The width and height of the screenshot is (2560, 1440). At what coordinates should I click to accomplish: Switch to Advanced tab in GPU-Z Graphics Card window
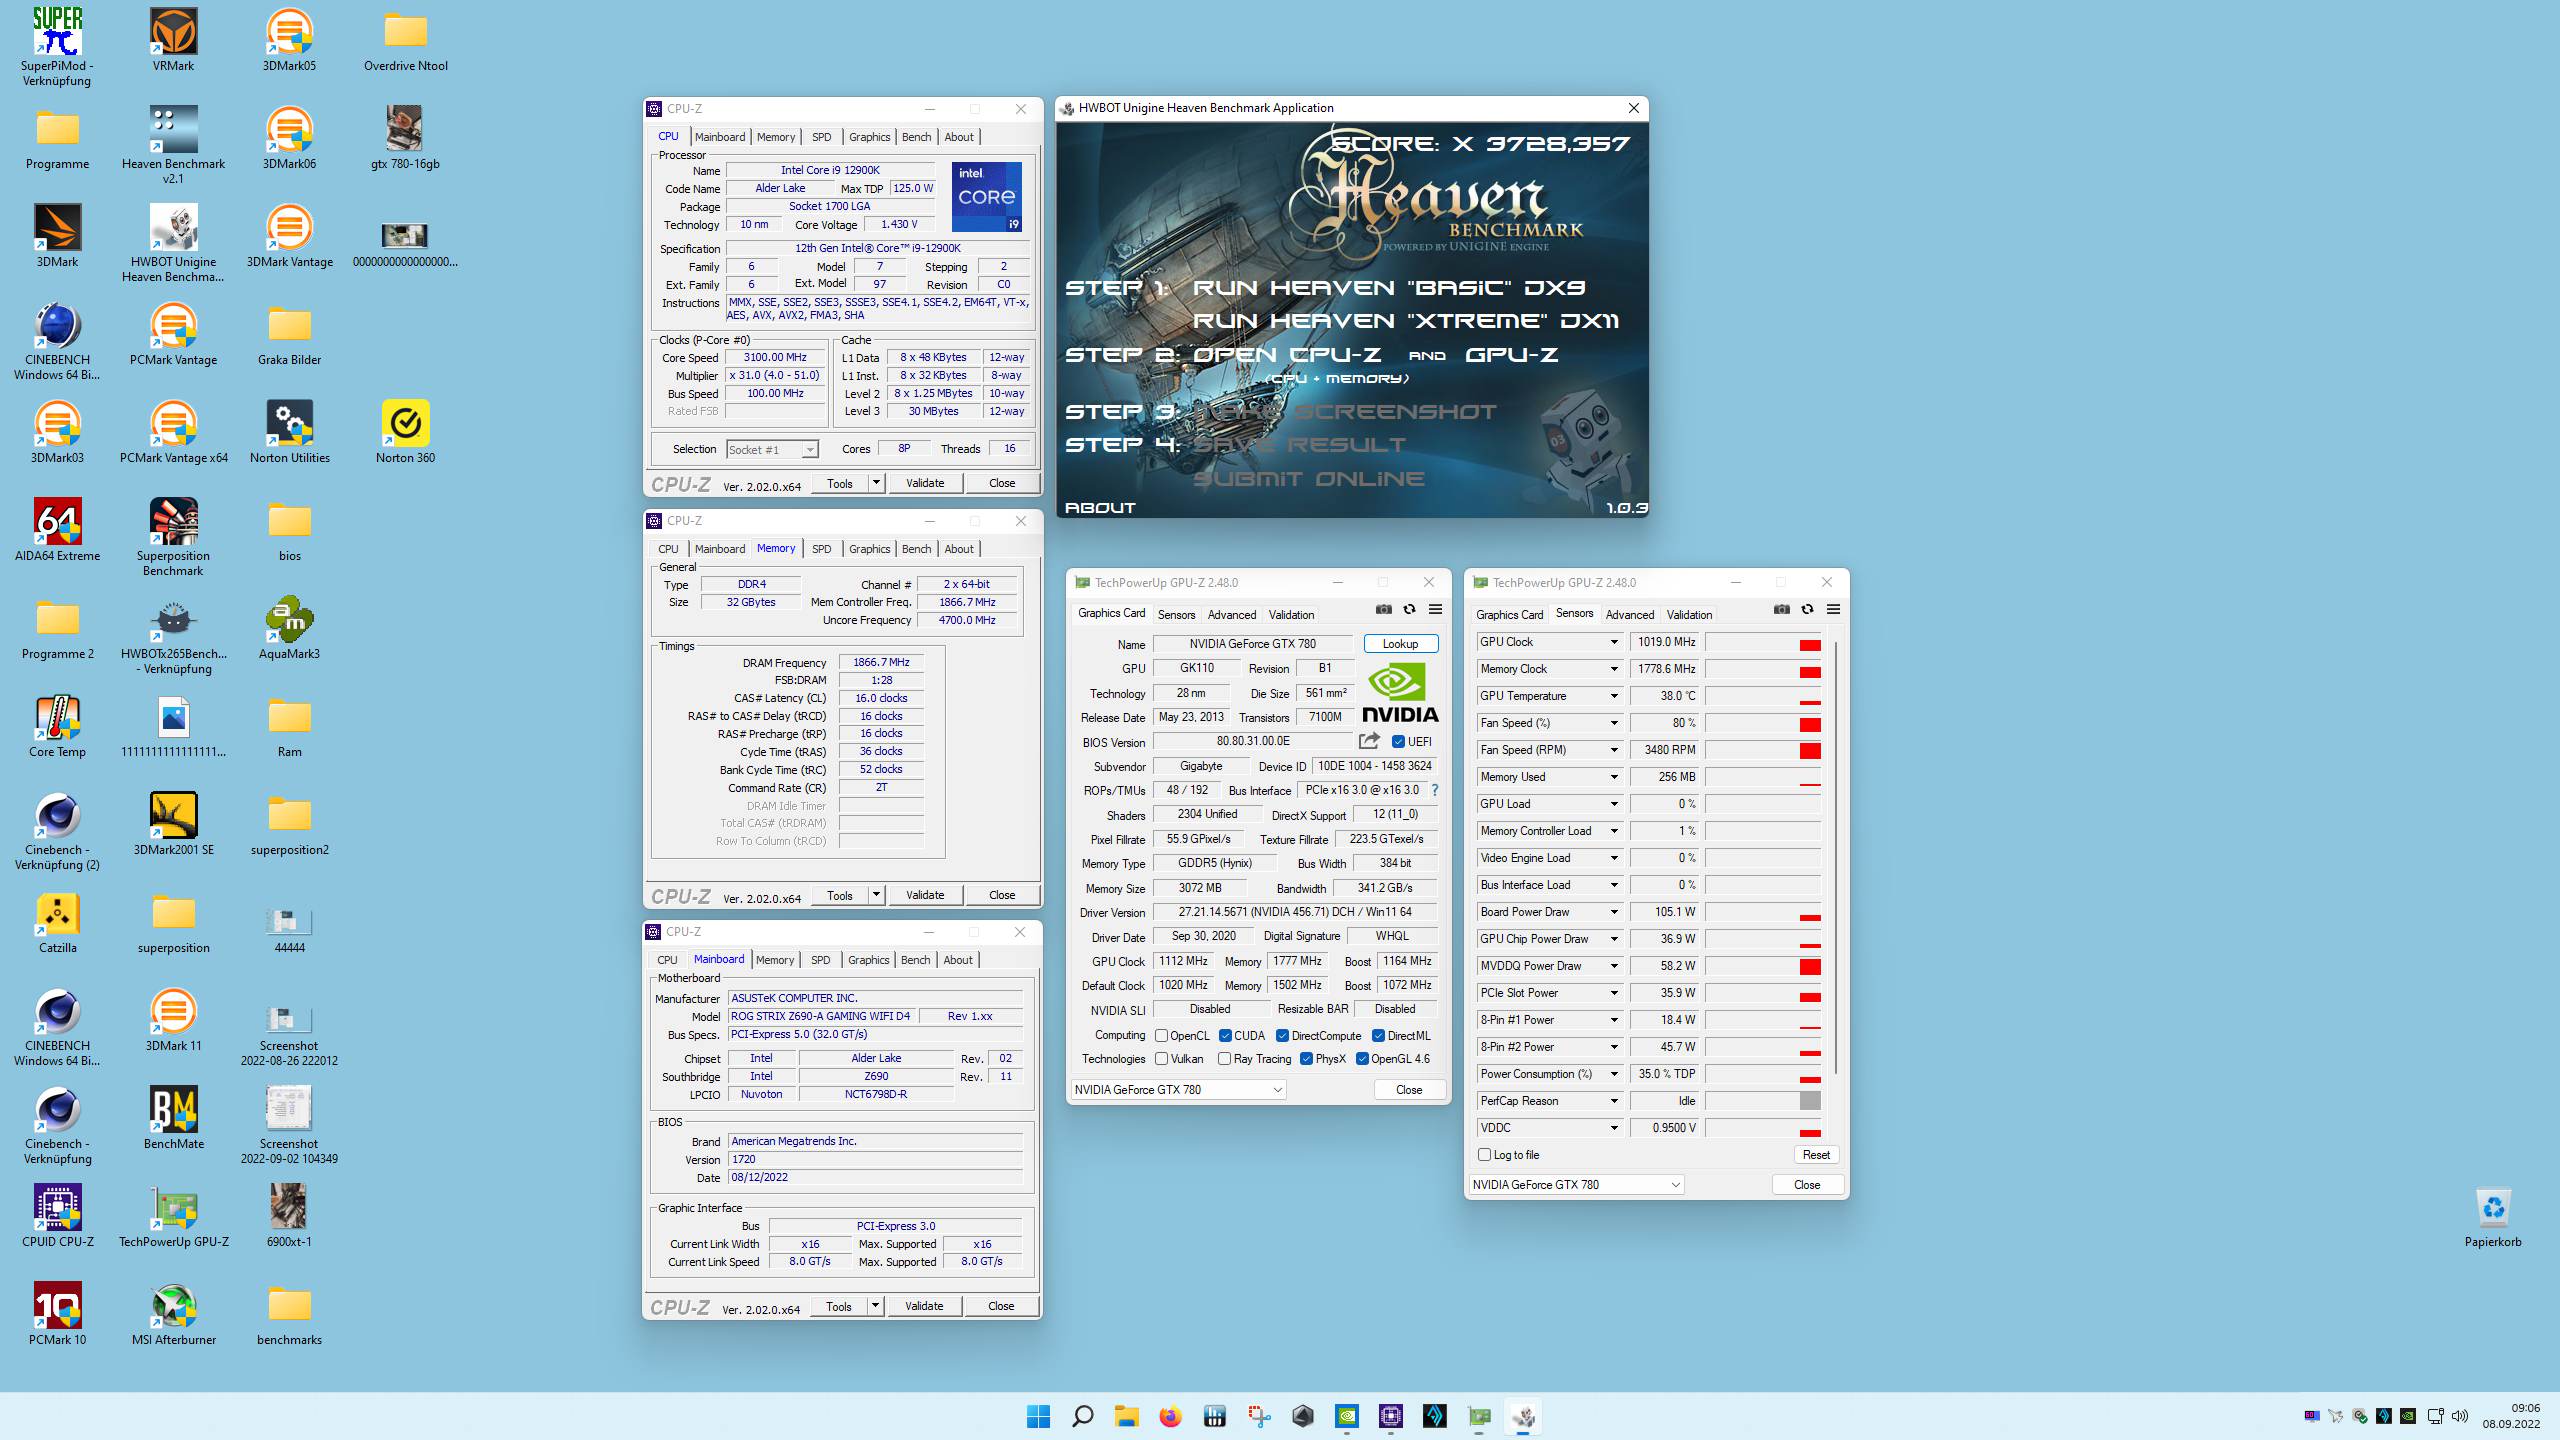[1231, 615]
